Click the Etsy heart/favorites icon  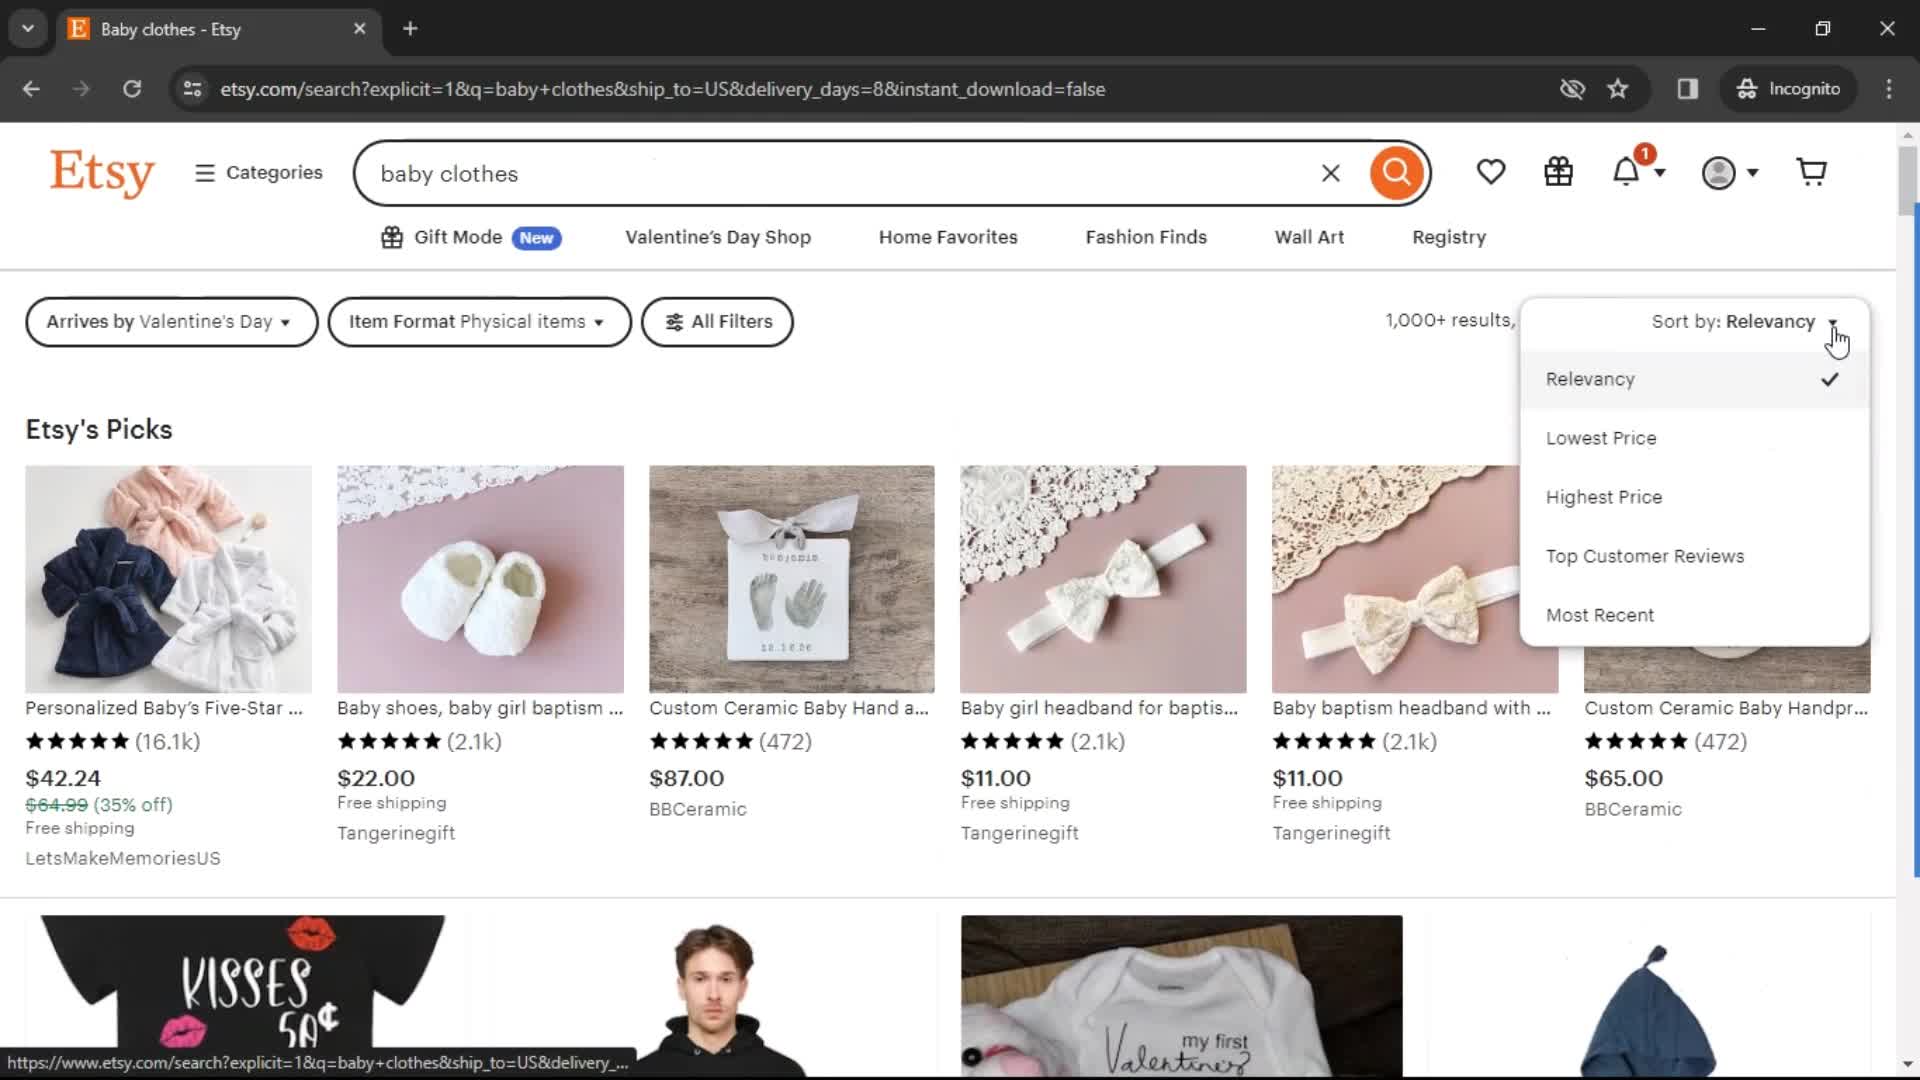click(1491, 173)
